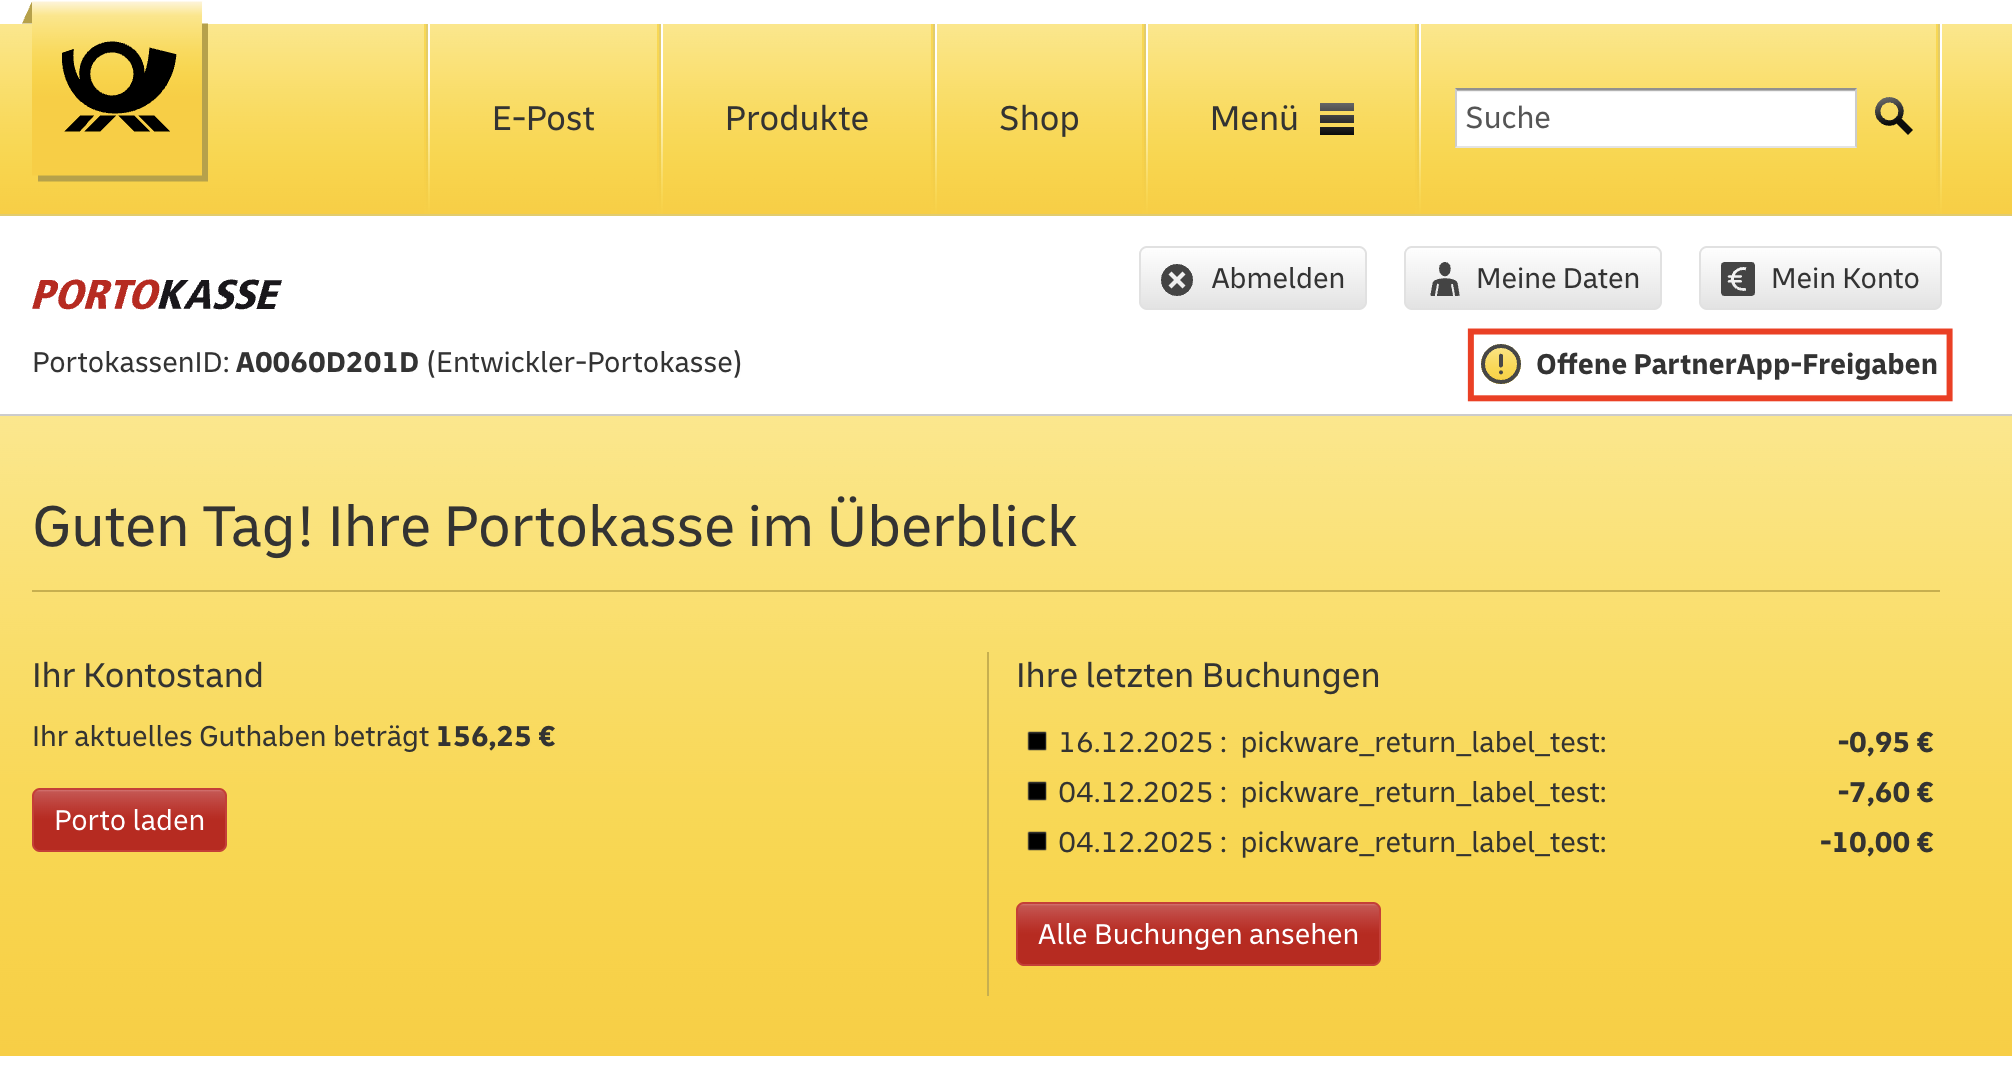
Task: Click the yellow exclamation warning icon
Action: [1500, 364]
